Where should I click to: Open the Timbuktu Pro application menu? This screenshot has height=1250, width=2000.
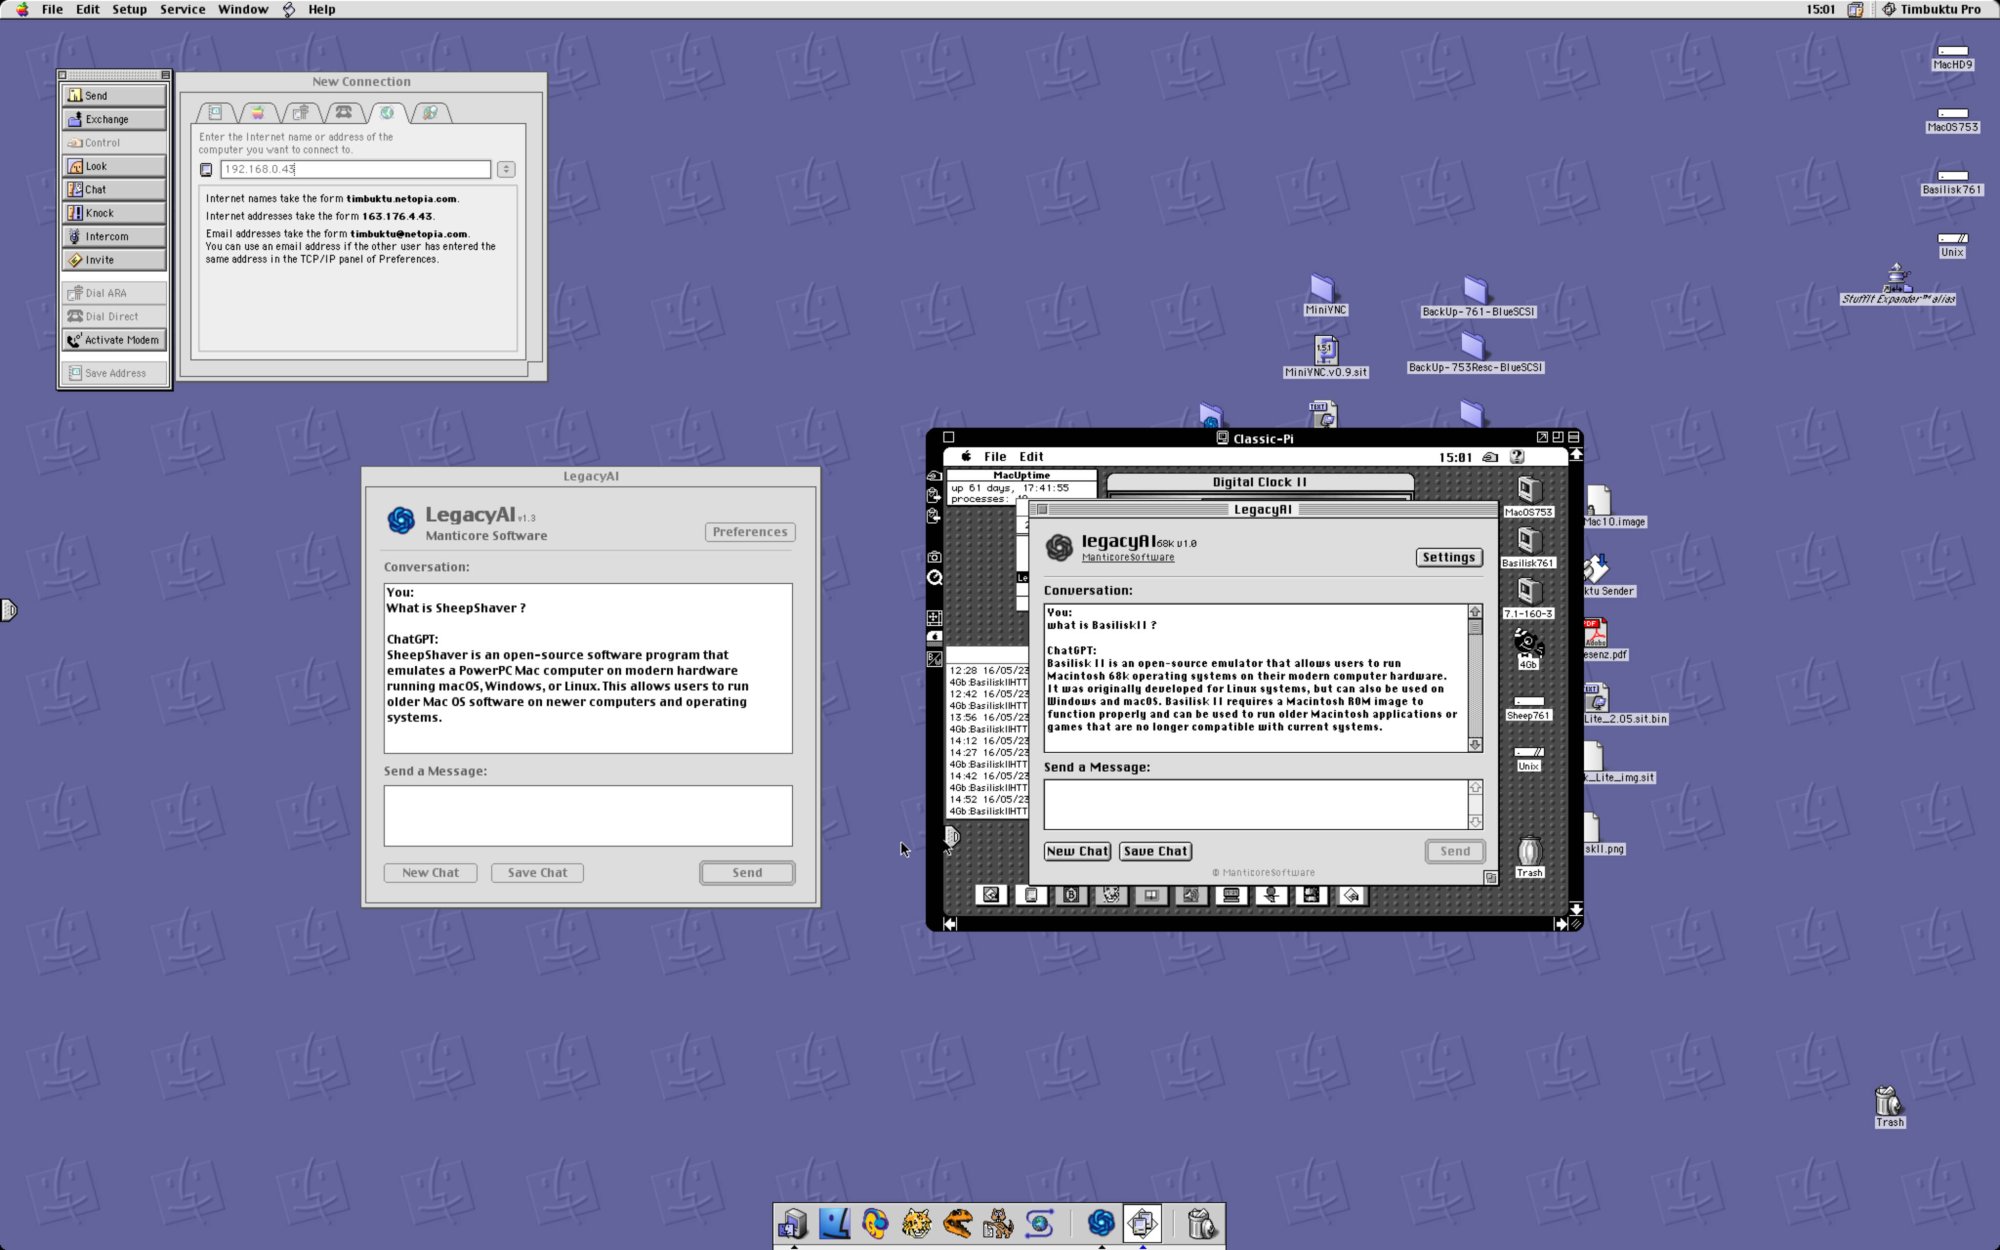[x=1931, y=9]
